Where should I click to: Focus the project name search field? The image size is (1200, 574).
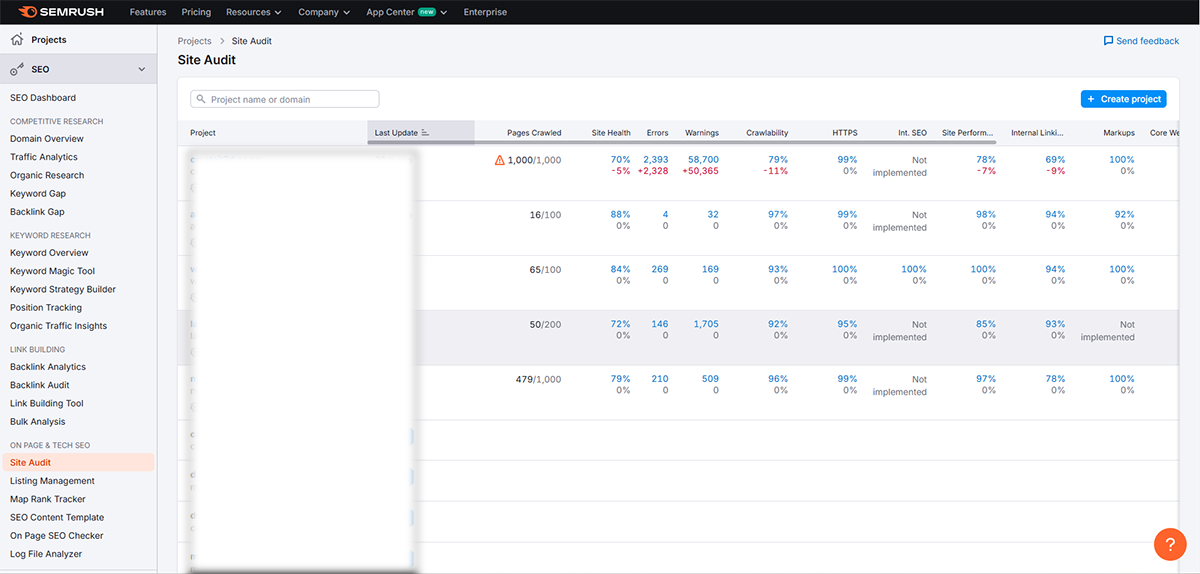285,99
